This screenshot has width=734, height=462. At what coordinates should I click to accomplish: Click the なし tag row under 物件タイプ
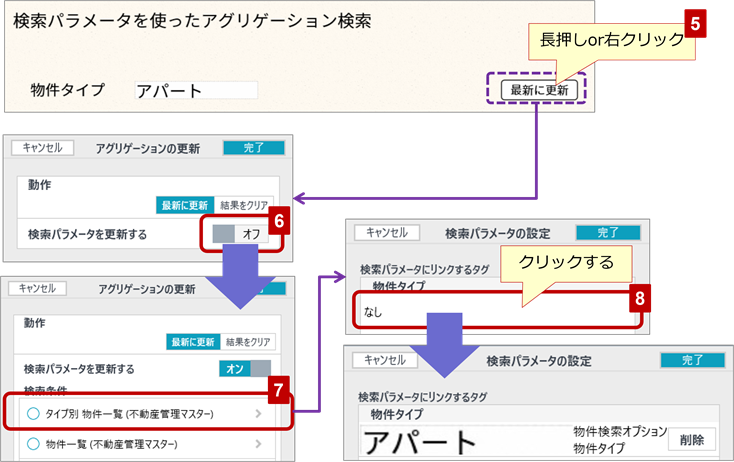497,311
